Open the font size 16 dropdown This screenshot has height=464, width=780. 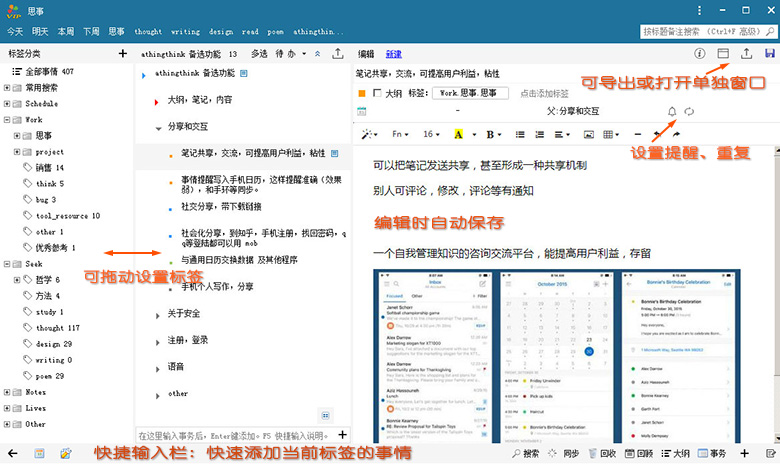coord(432,134)
